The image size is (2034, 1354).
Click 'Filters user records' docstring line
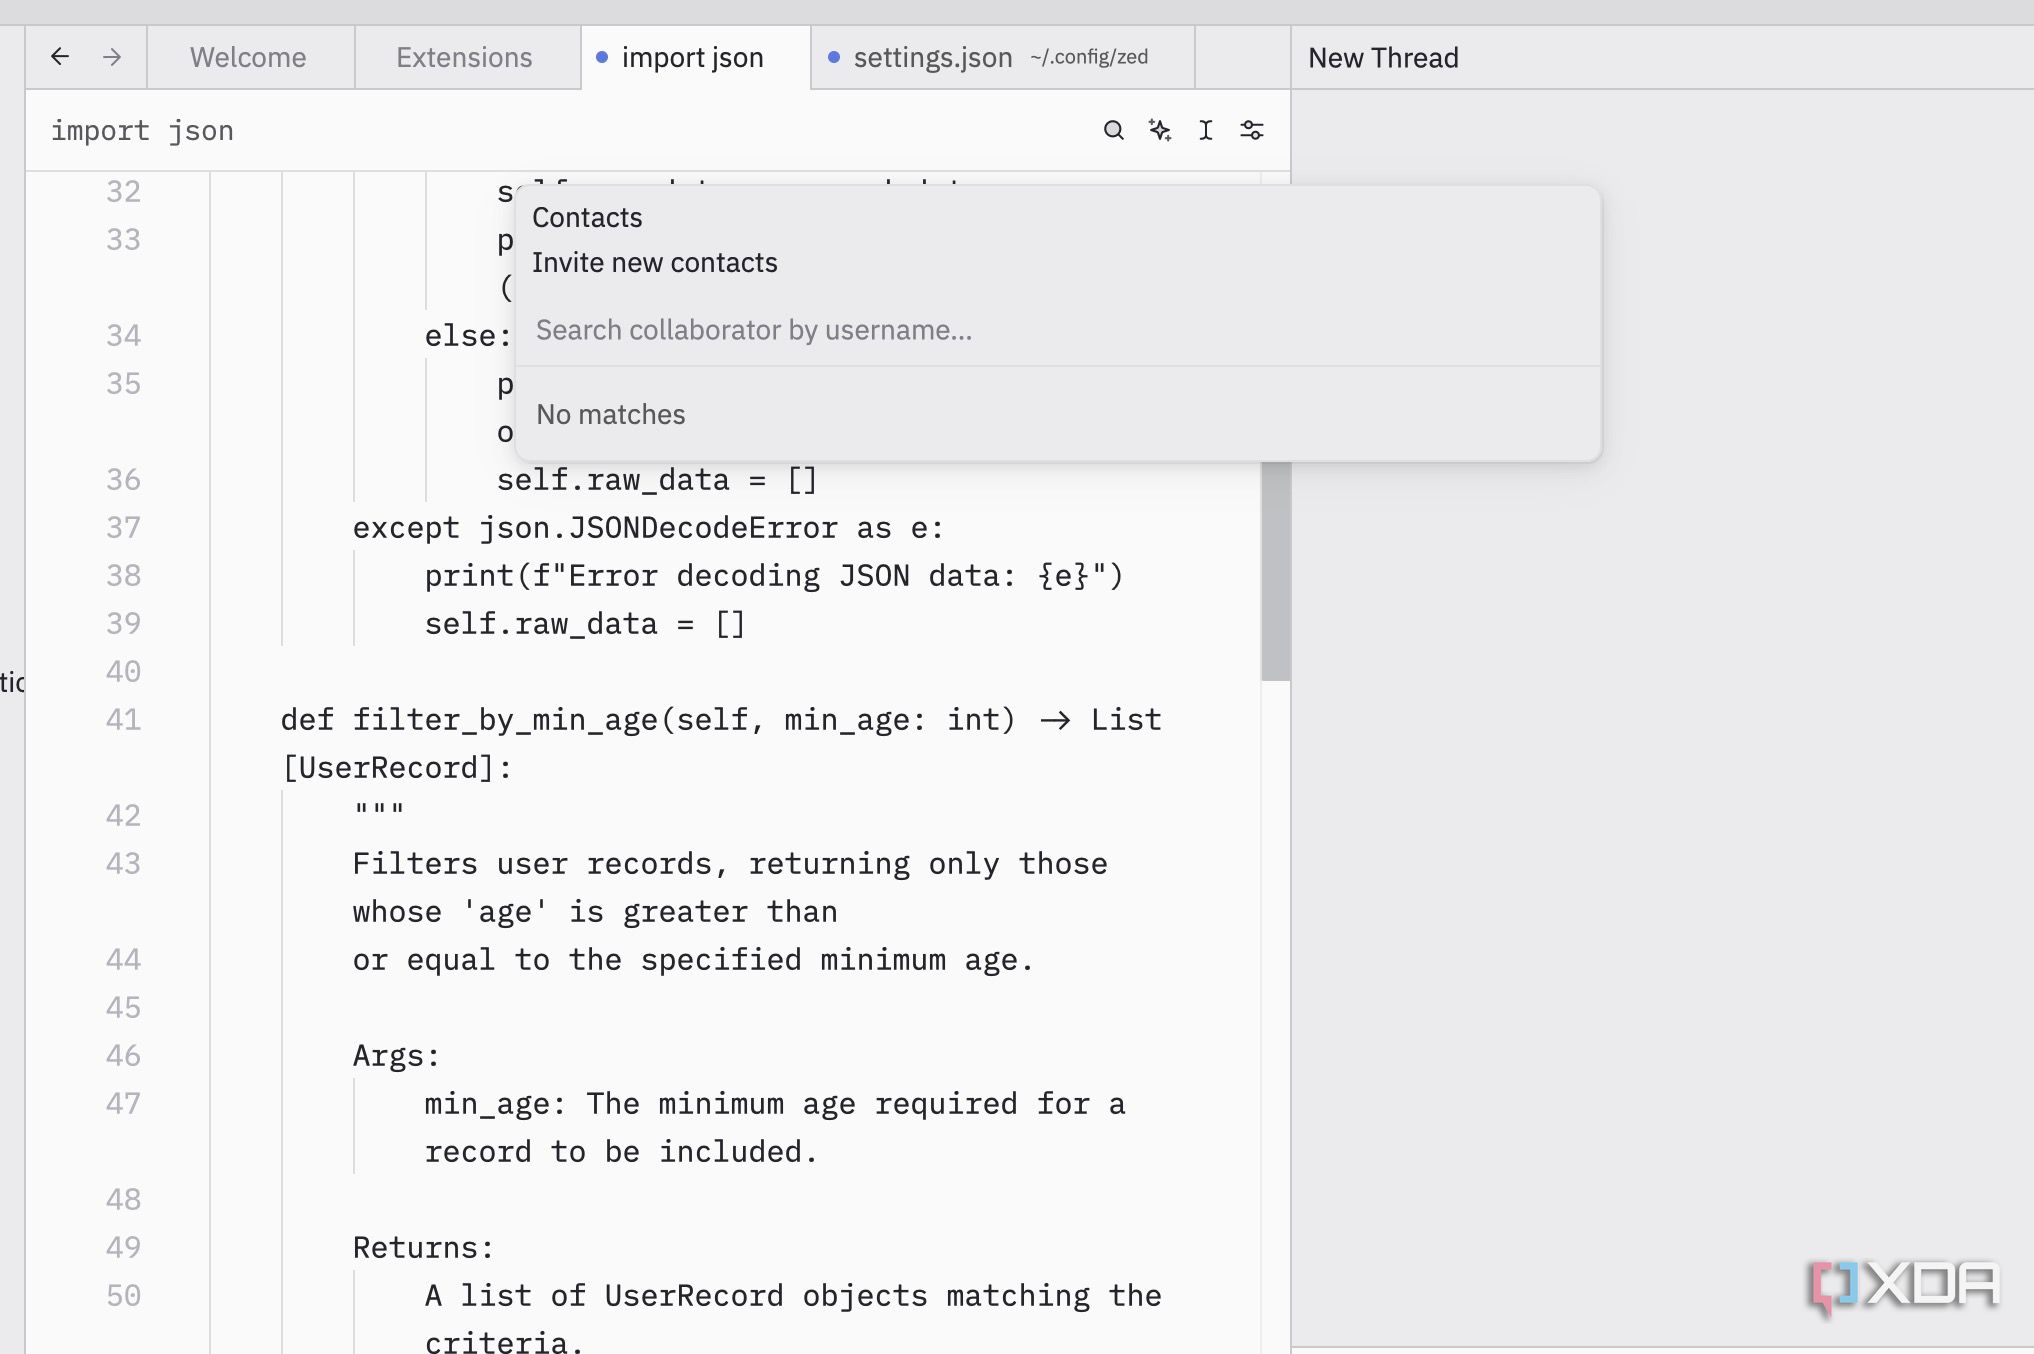[730, 864]
